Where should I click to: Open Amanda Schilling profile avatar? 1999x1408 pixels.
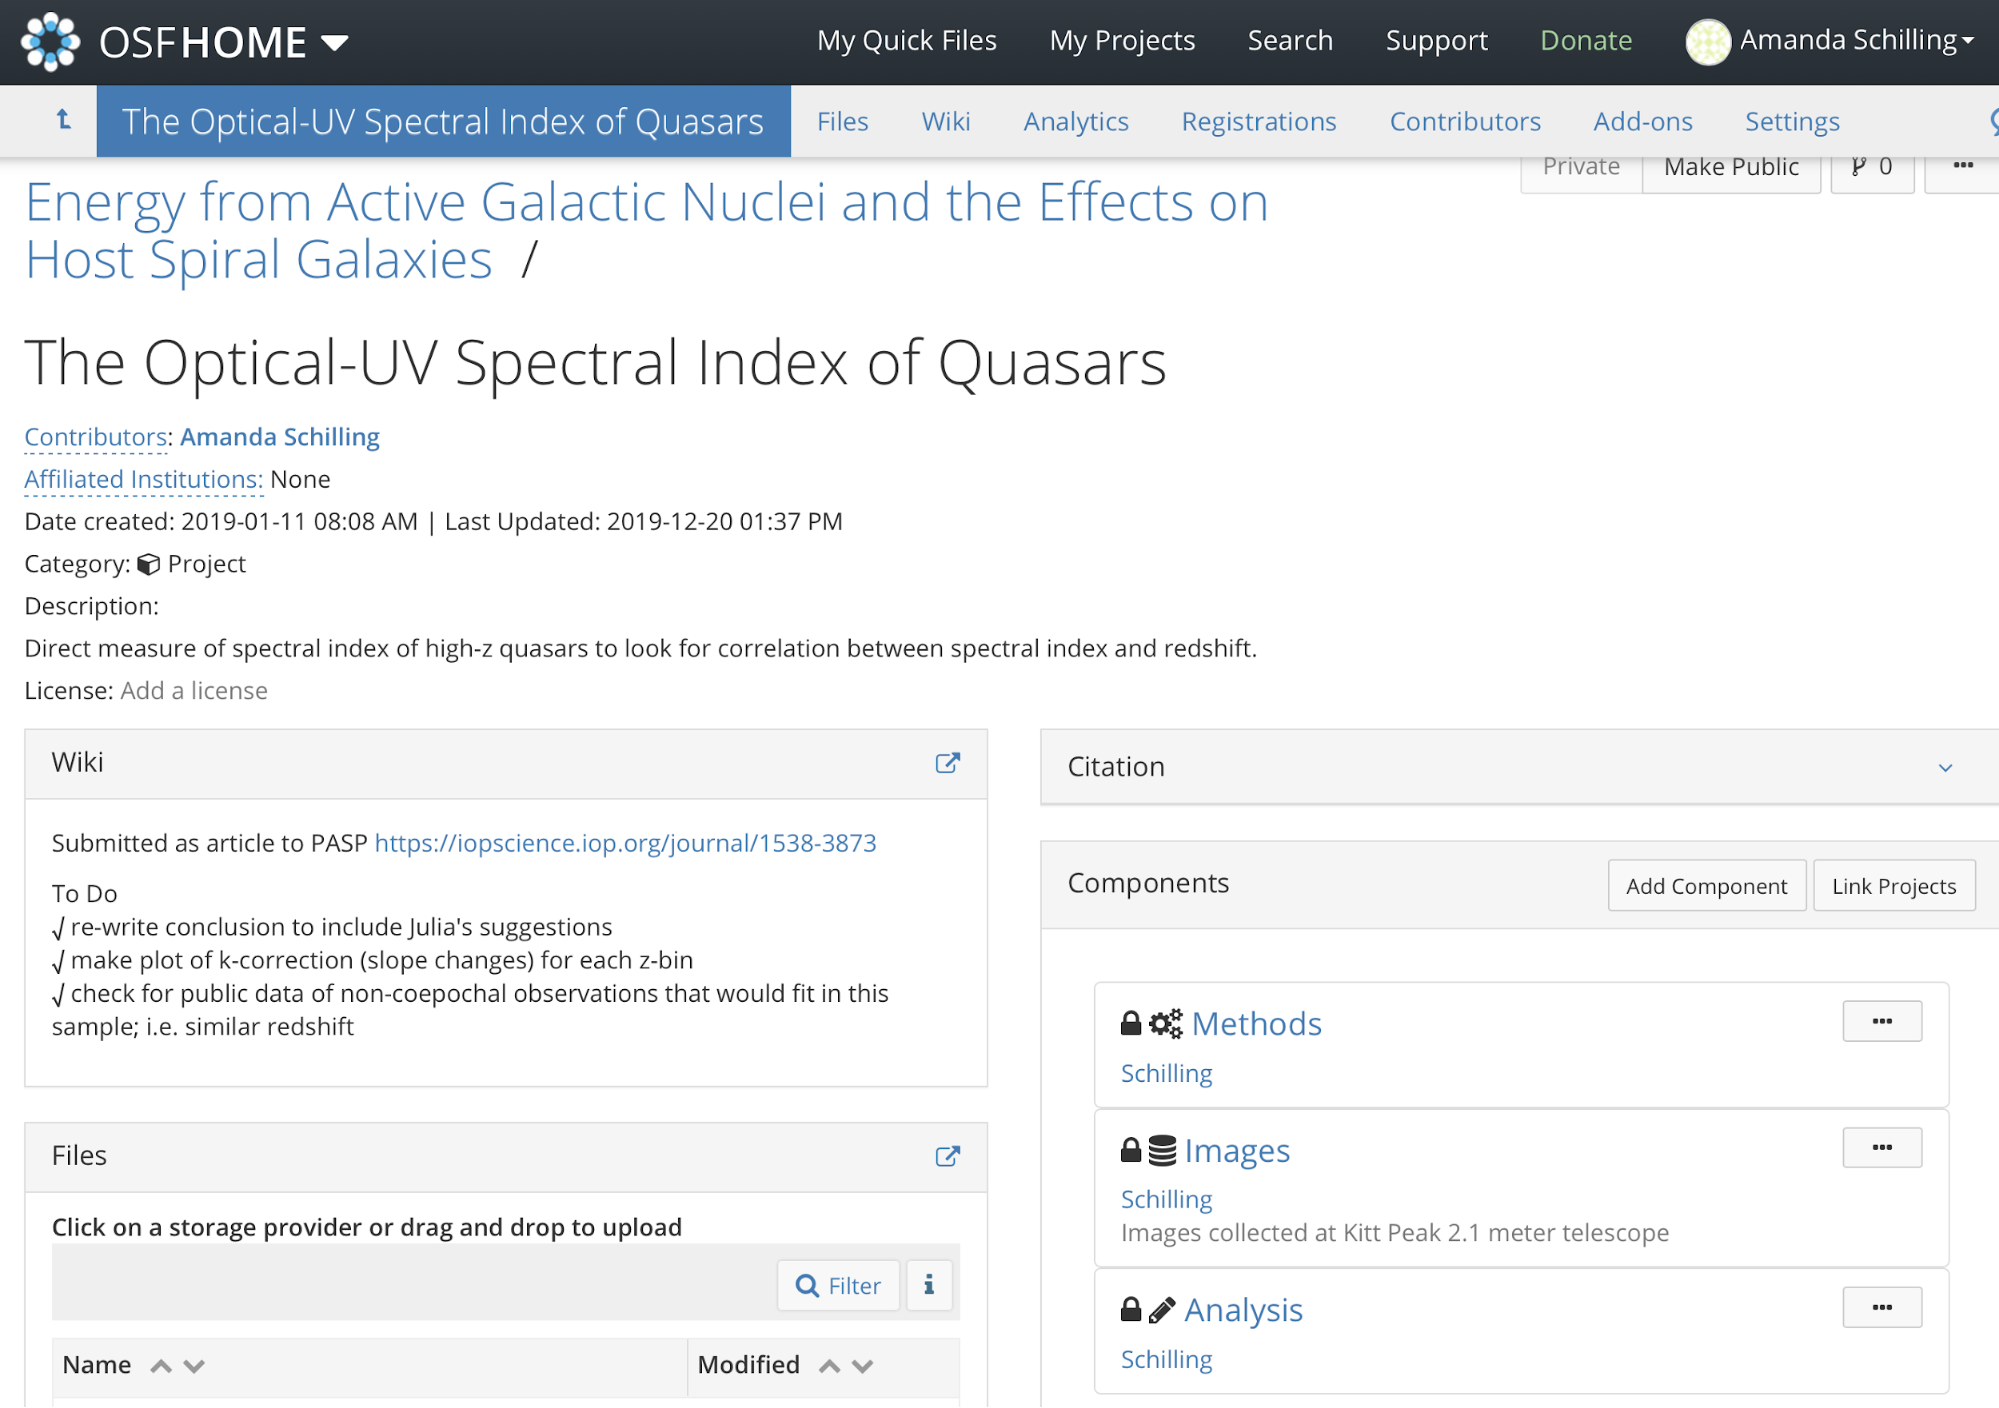(x=1707, y=42)
